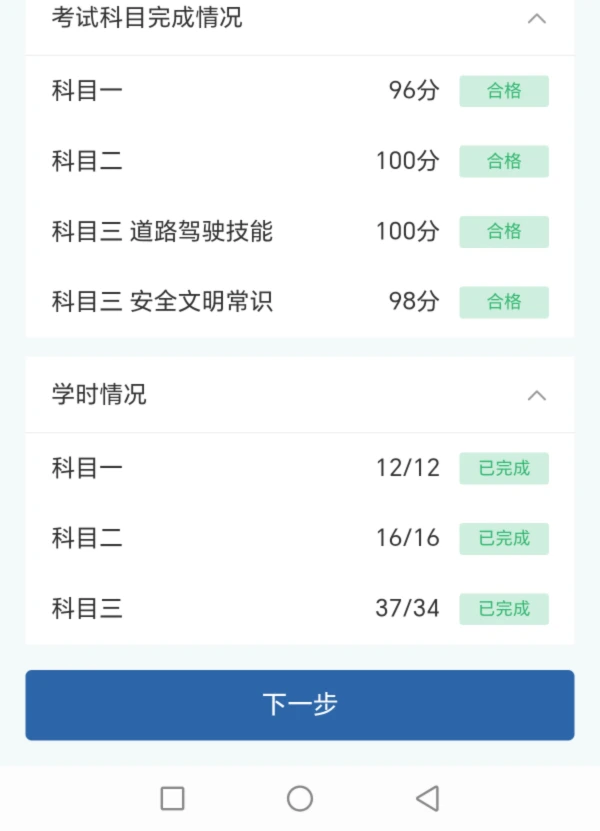600x831 pixels.
Task: Tap the 96分 score text
Action: point(414,91)
